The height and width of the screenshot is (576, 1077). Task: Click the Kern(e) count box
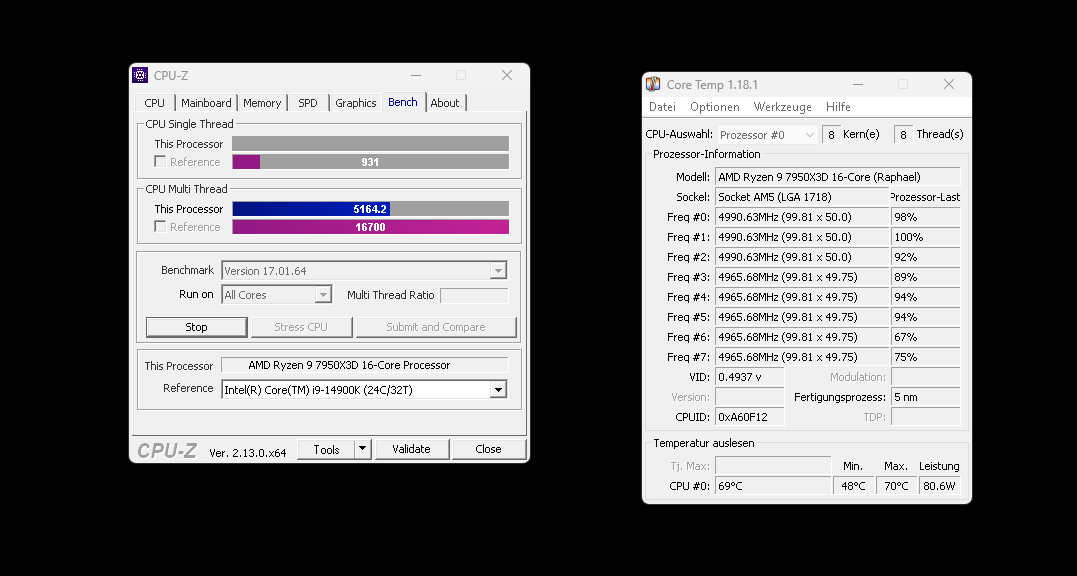tap(831, 135)
